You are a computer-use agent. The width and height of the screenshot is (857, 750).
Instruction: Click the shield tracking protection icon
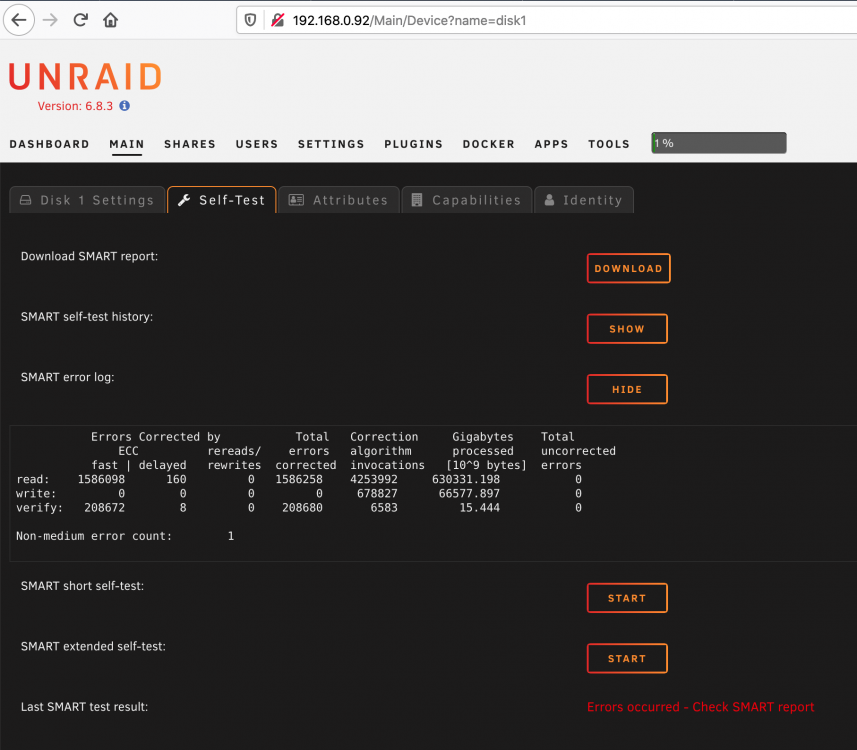click(x=250, y=20)
